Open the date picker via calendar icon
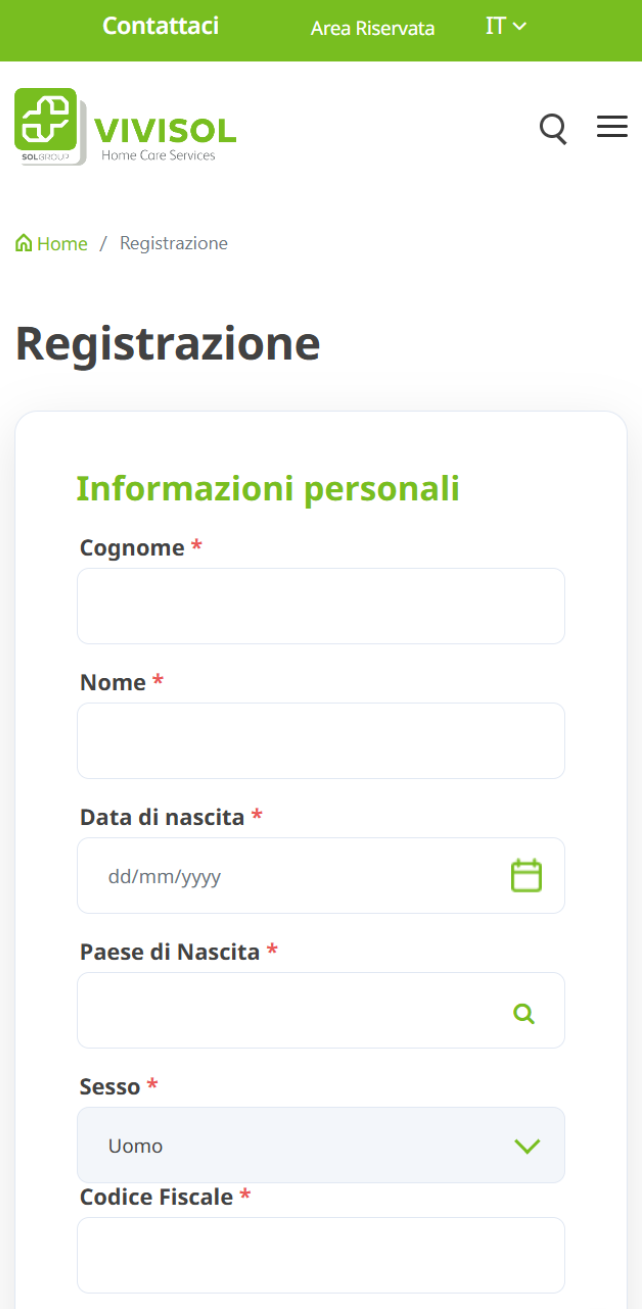 coord(527,874)
